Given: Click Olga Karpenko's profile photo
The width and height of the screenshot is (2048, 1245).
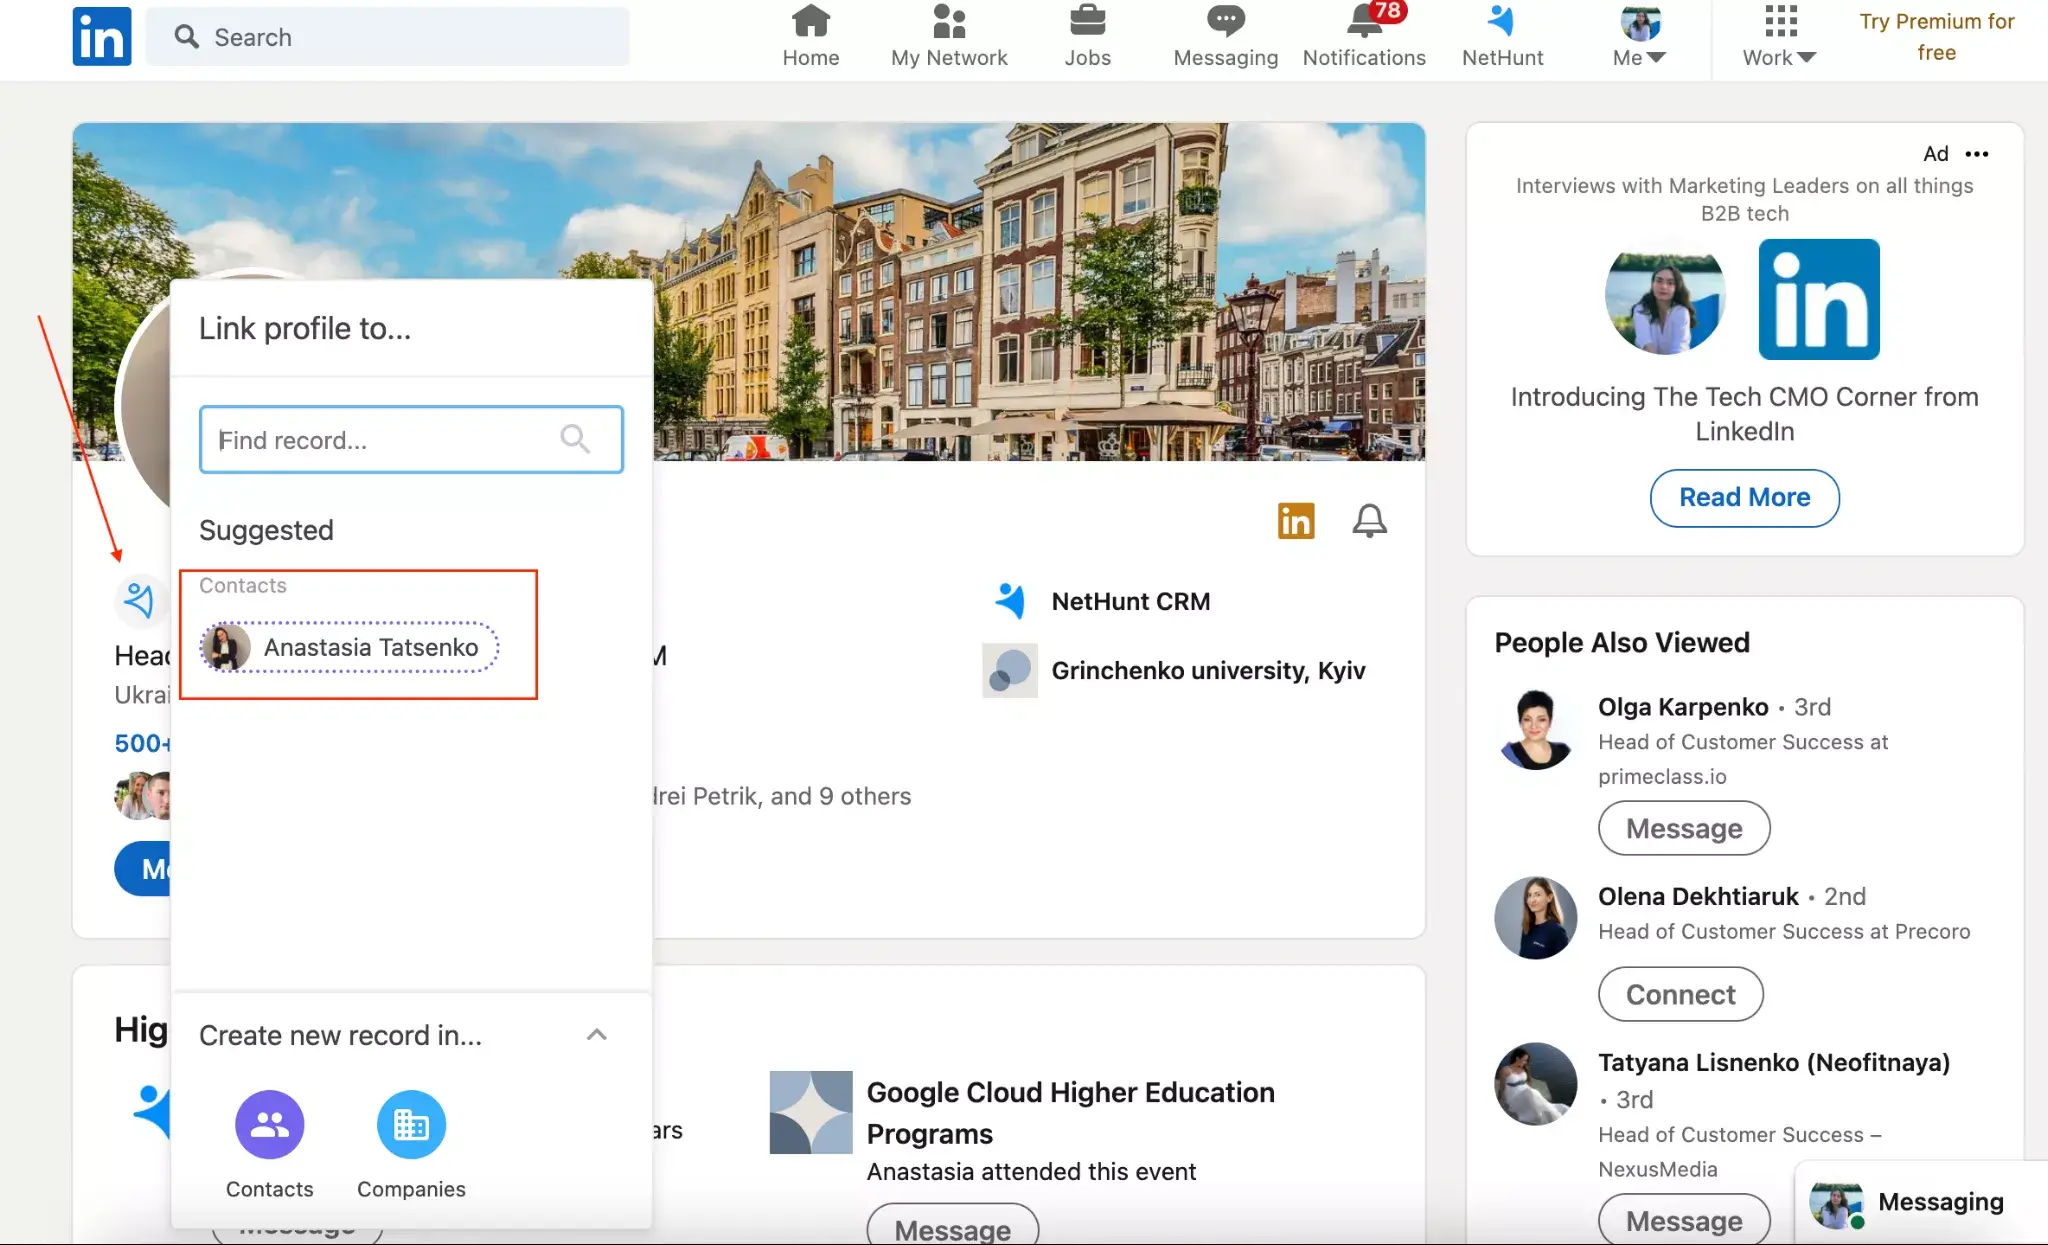Looking at the screenshot, I should point(1535,729).
